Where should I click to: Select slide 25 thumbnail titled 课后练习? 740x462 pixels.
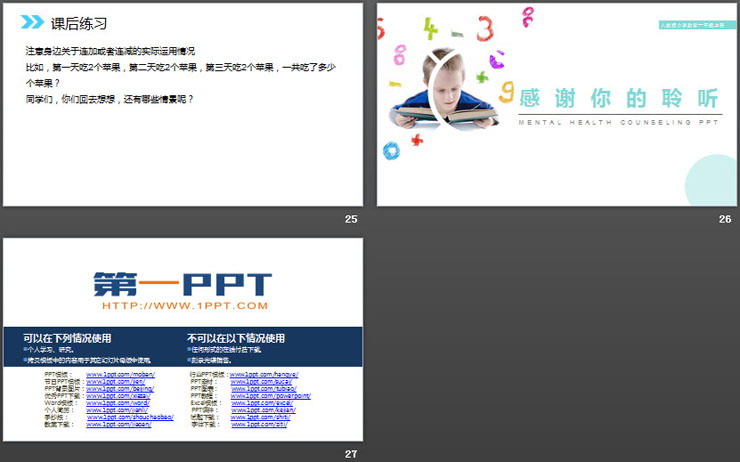[183, 104]
